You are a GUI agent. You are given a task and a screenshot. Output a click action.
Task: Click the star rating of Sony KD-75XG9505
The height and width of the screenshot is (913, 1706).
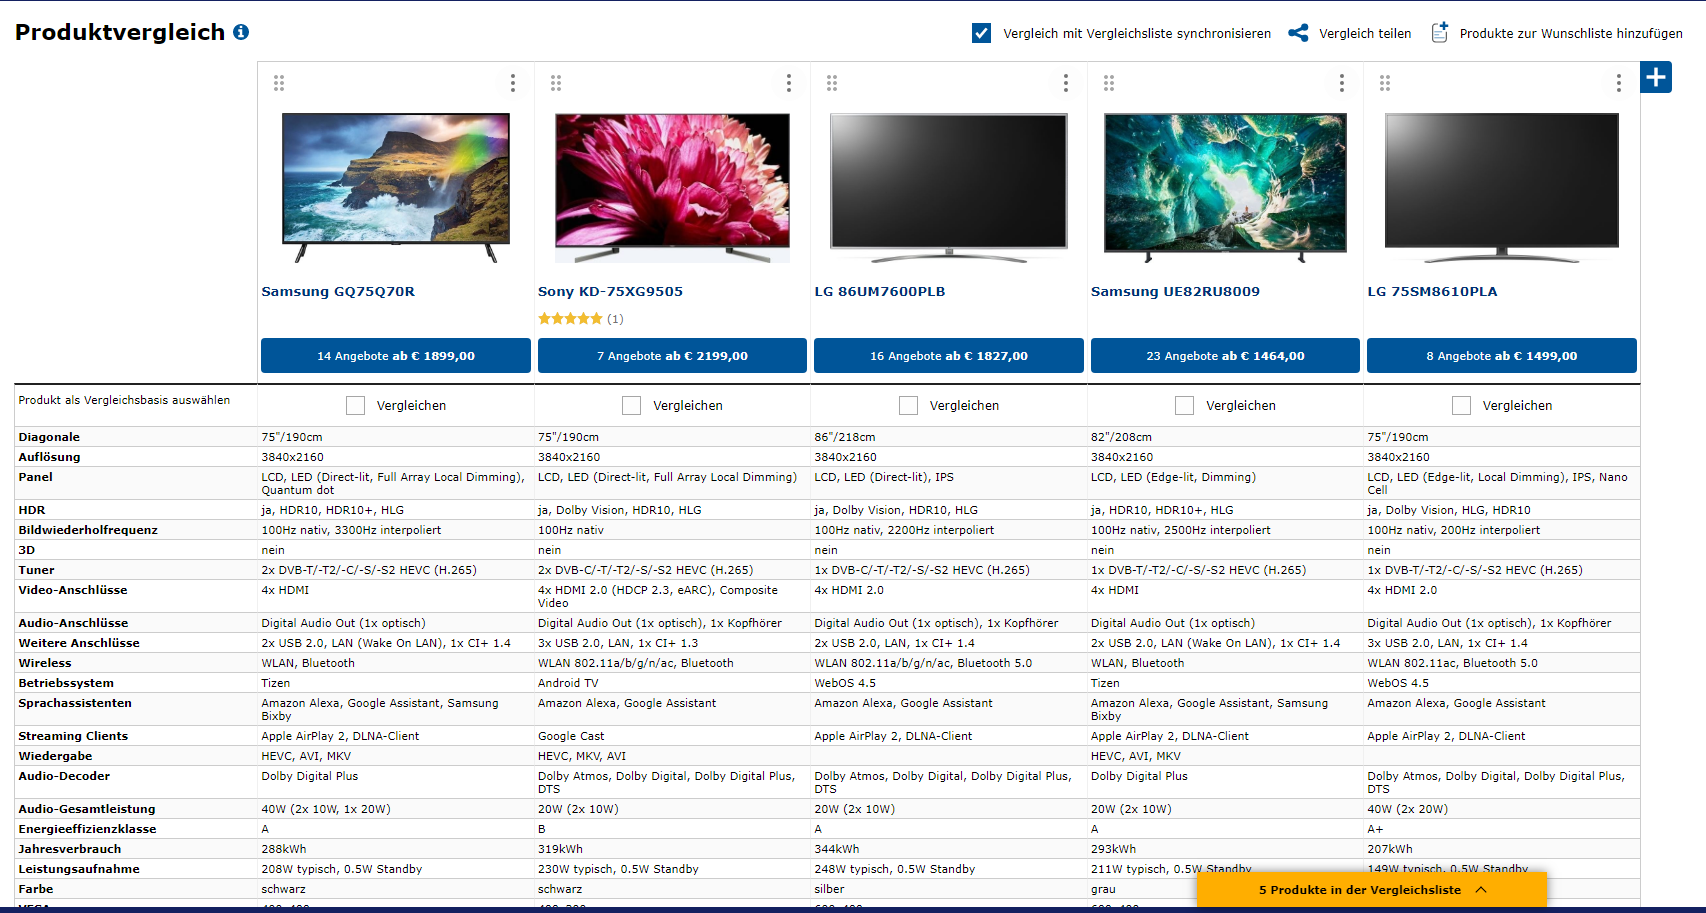pos(570,319)
